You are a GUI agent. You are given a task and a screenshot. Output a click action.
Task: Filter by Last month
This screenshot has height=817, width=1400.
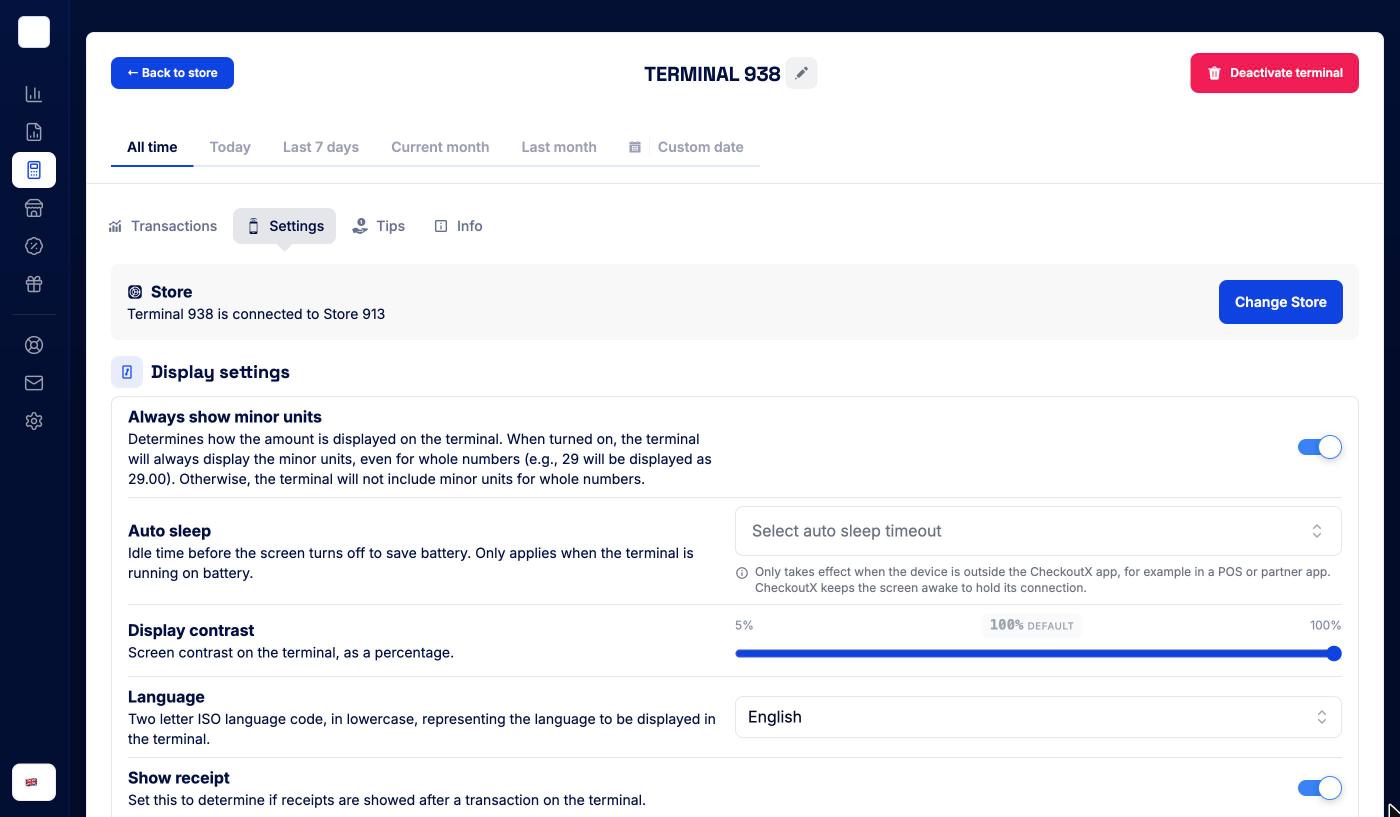click(559, 147)
